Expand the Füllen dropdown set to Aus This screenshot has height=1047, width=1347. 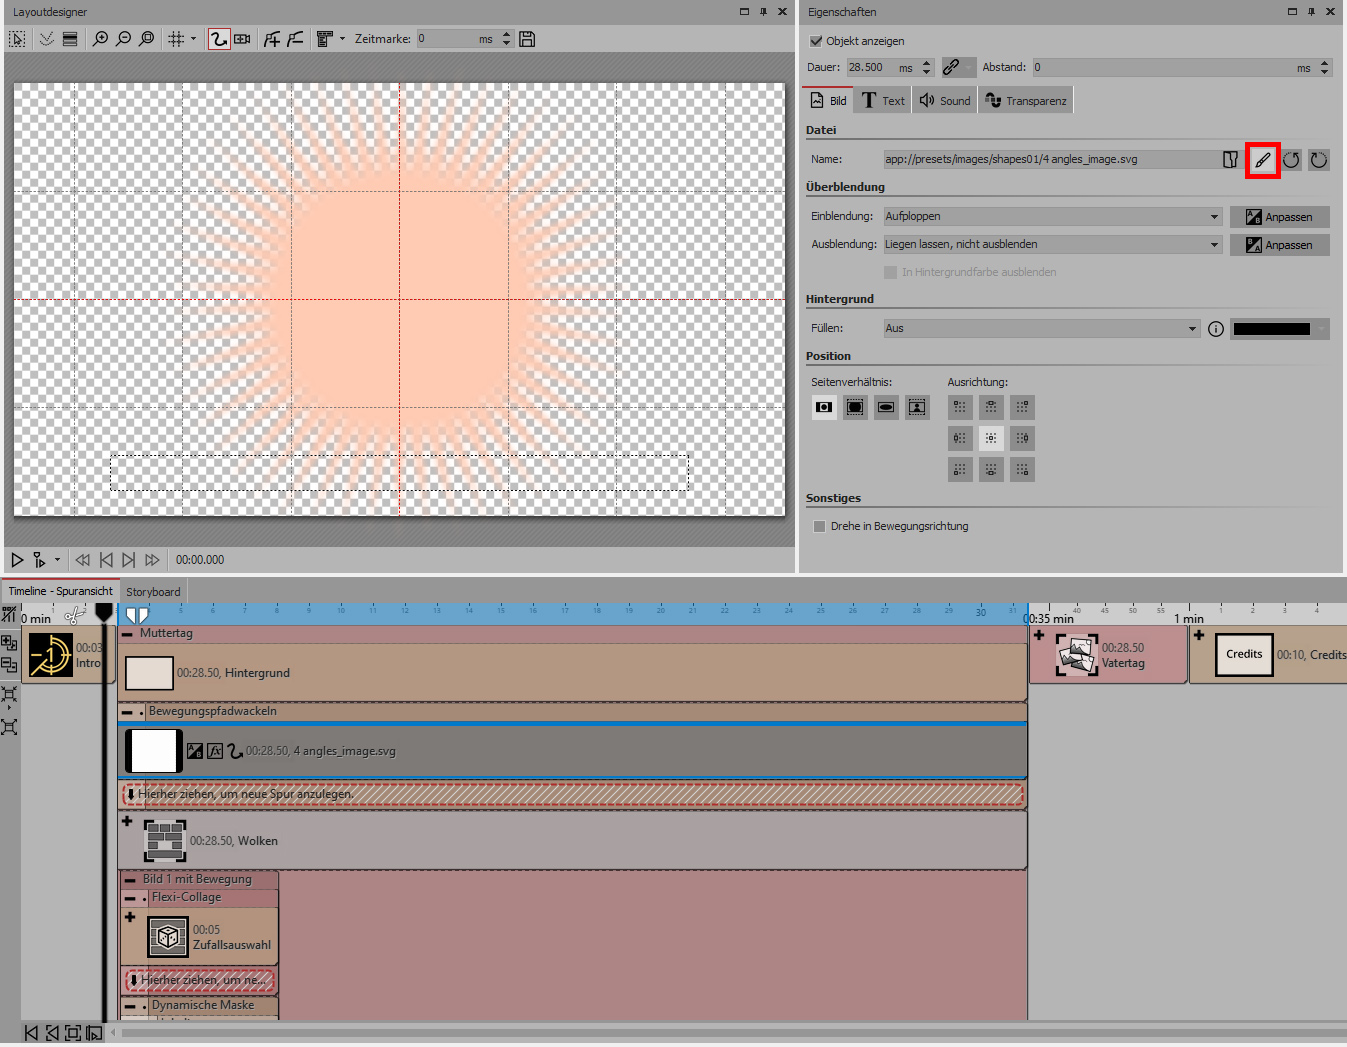pos(1040,328)
